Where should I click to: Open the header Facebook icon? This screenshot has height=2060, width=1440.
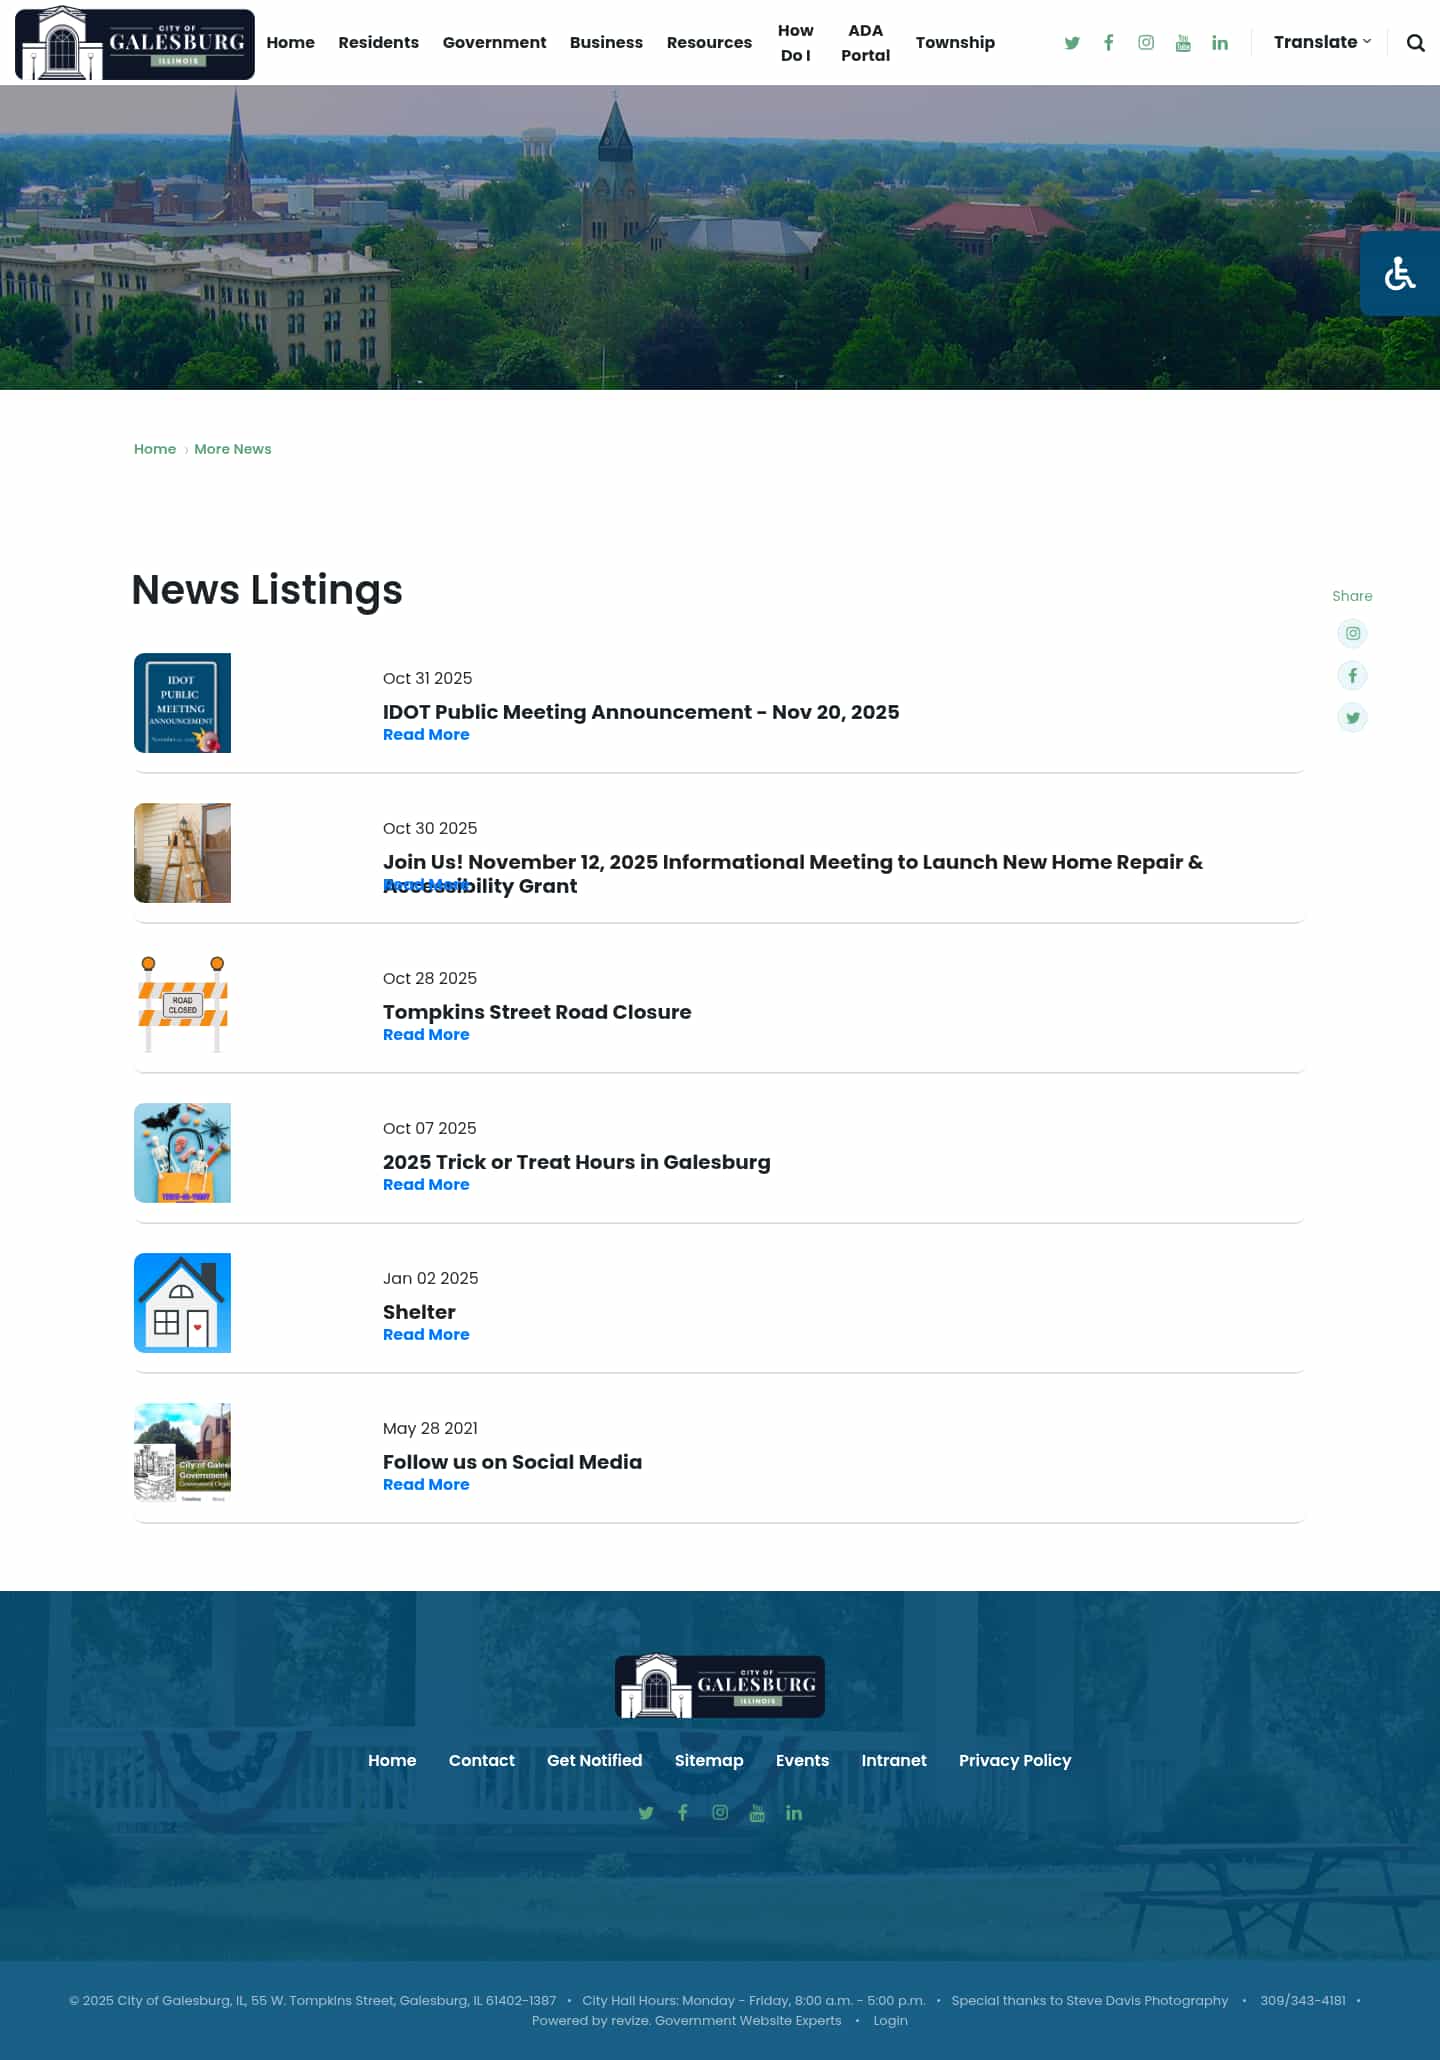1109,43
